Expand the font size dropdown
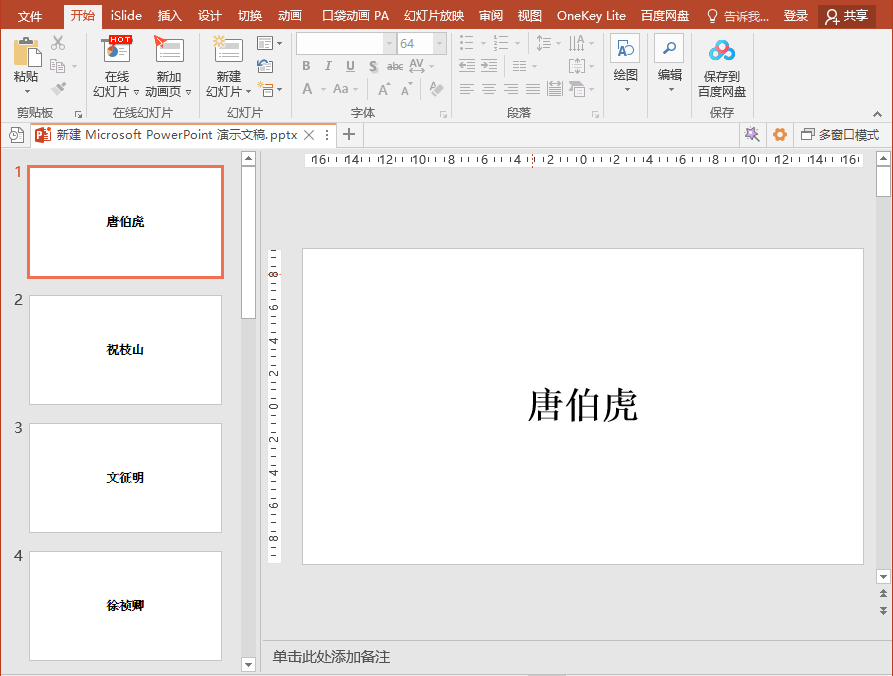This screenshot has width=893, height=676. [x=440, y=44]
